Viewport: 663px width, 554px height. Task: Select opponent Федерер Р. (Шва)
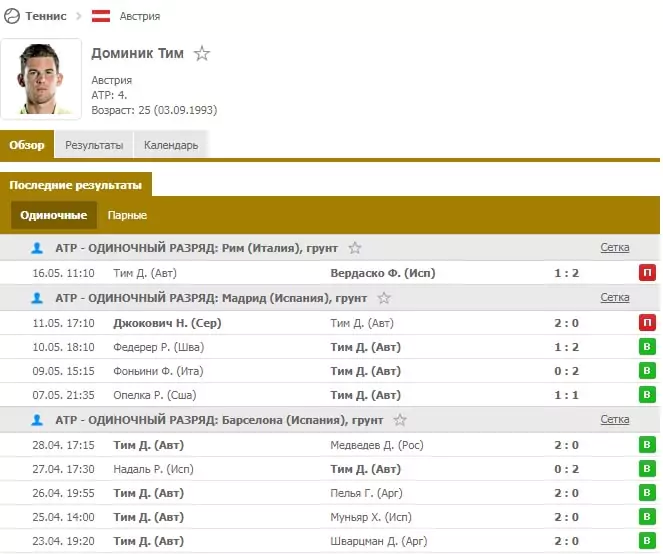159,347
